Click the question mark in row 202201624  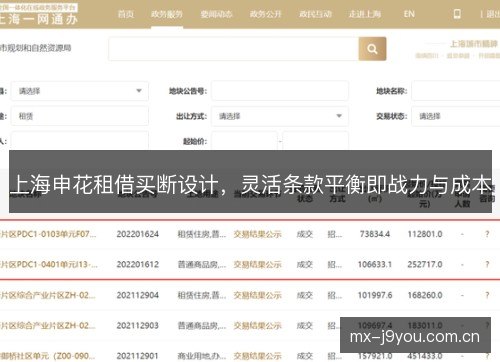pos(487,234)
